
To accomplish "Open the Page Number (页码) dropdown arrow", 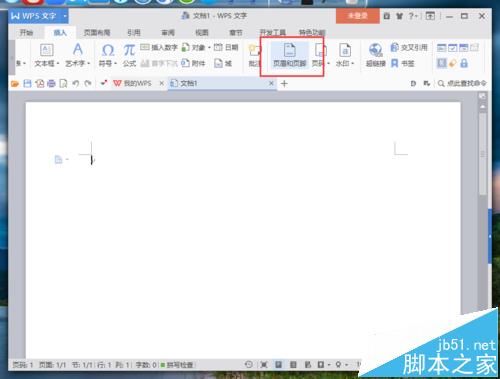I will [x=328, y=63].
